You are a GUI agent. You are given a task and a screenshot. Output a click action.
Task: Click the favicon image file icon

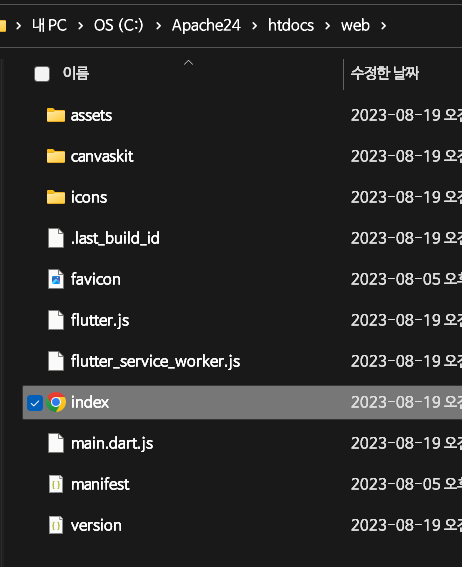(x=56, y=279)
